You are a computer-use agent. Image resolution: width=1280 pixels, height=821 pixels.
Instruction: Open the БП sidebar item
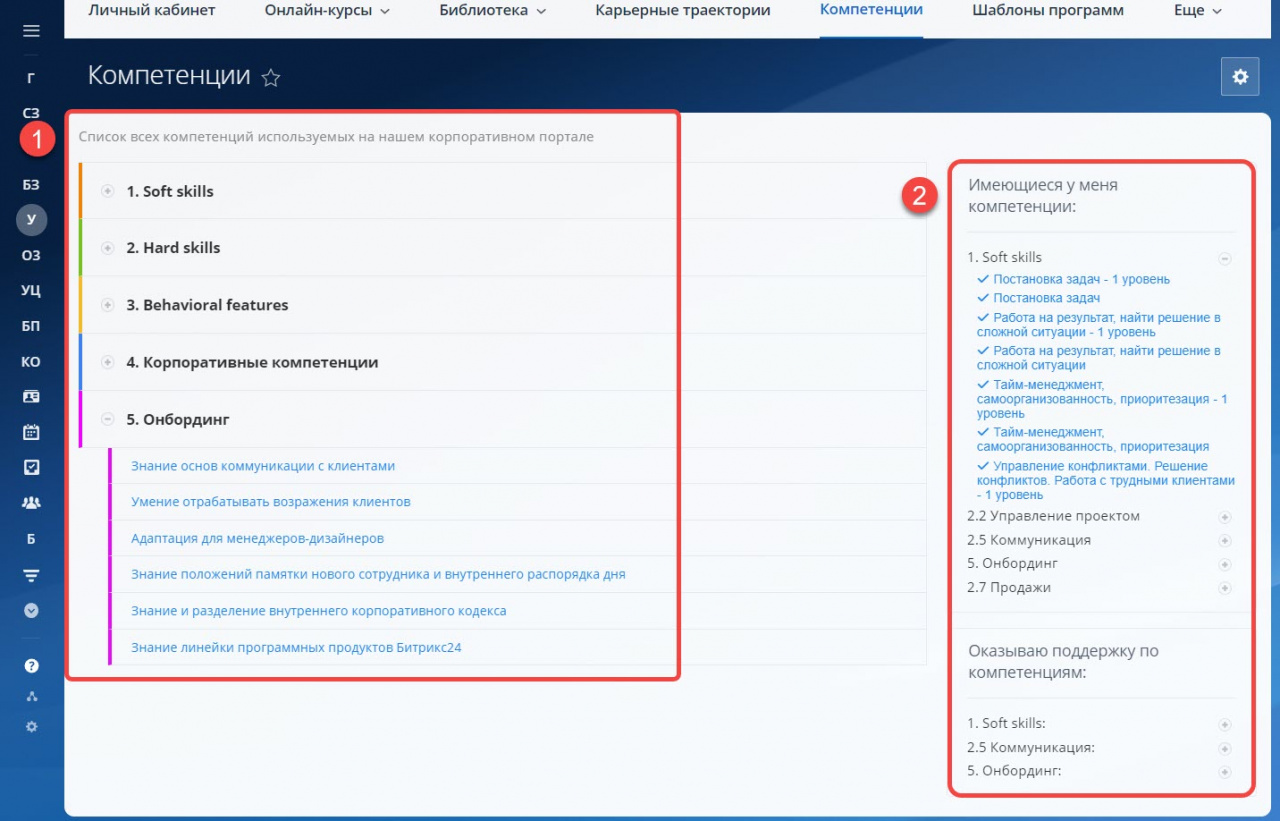[x=31, y=326]
